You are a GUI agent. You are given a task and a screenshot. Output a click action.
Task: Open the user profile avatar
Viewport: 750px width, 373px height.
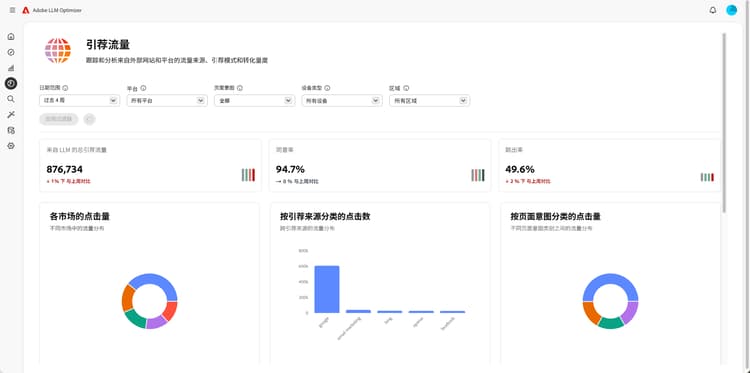[x=731, y=10]
